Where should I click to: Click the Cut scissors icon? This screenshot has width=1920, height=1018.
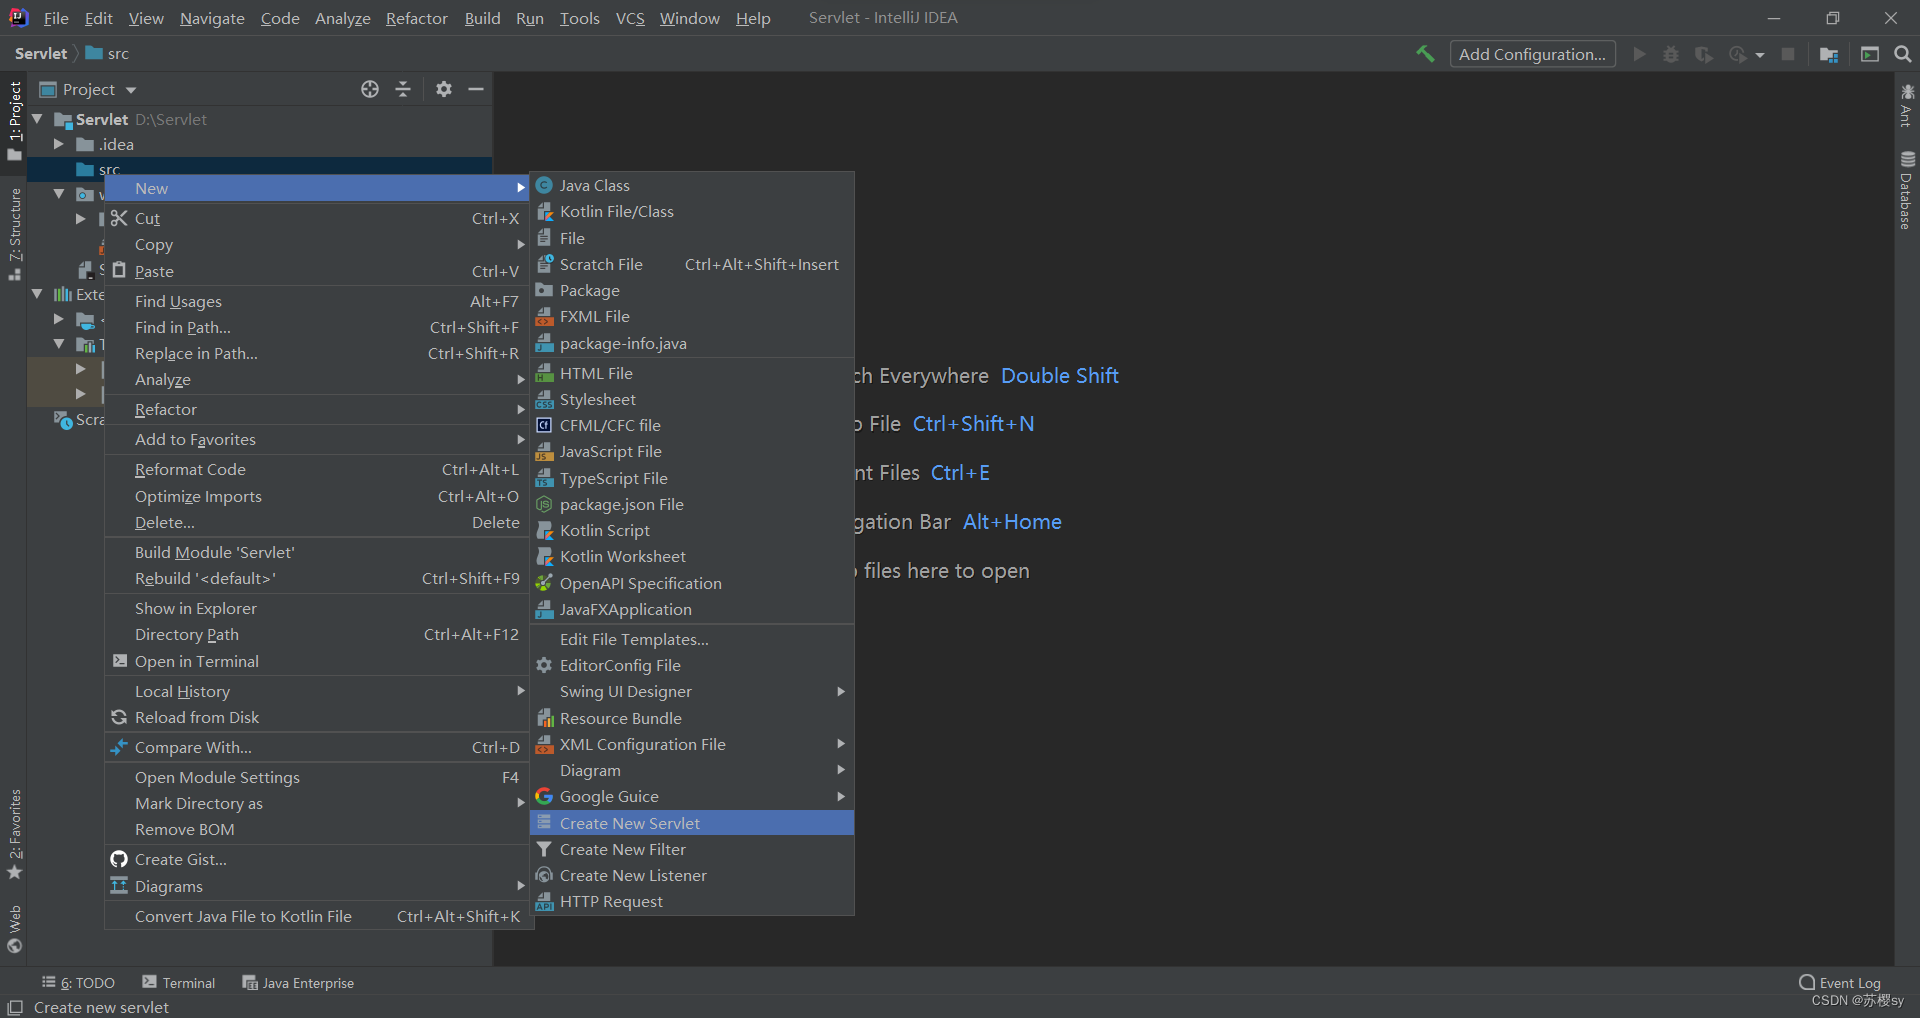coord(119,218)
